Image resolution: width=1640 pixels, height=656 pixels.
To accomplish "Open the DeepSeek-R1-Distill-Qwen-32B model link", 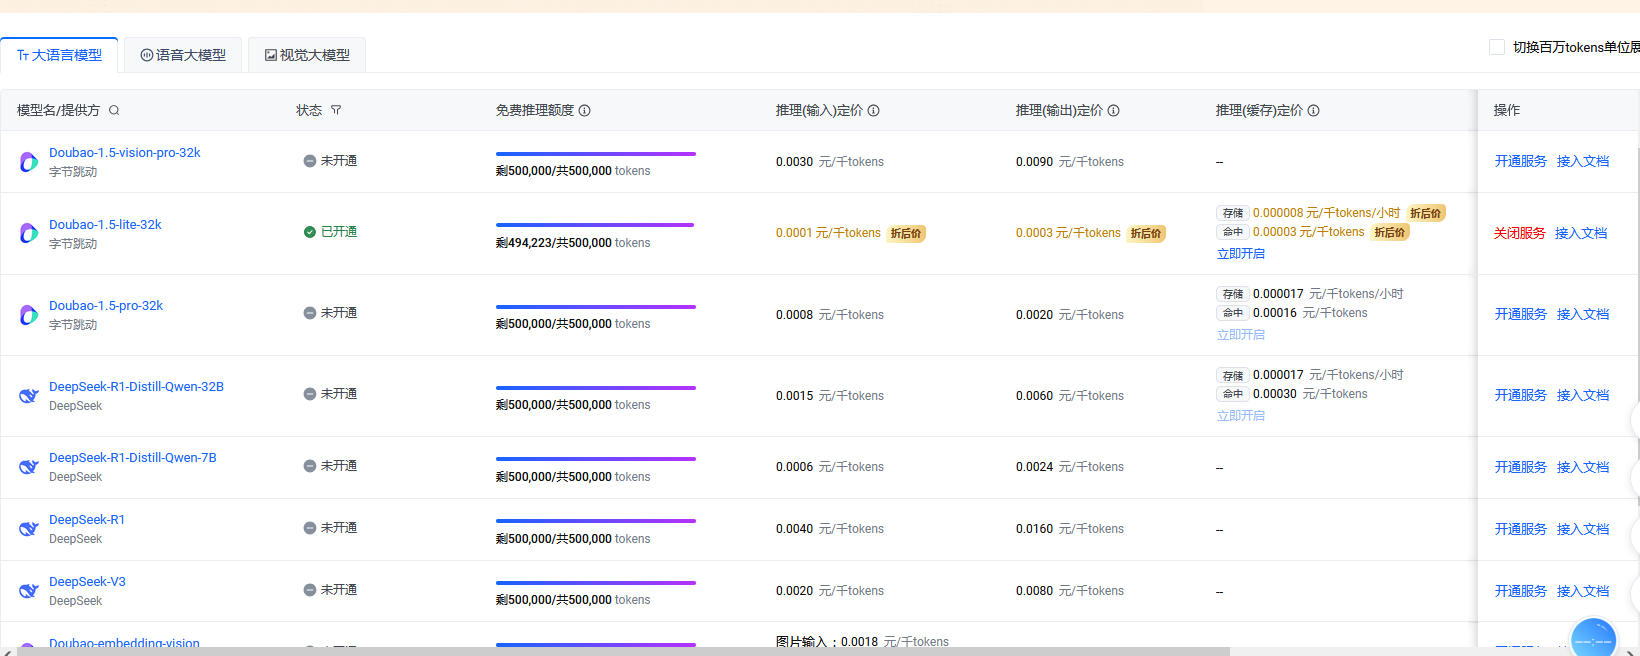I will [x=136, y=387].
